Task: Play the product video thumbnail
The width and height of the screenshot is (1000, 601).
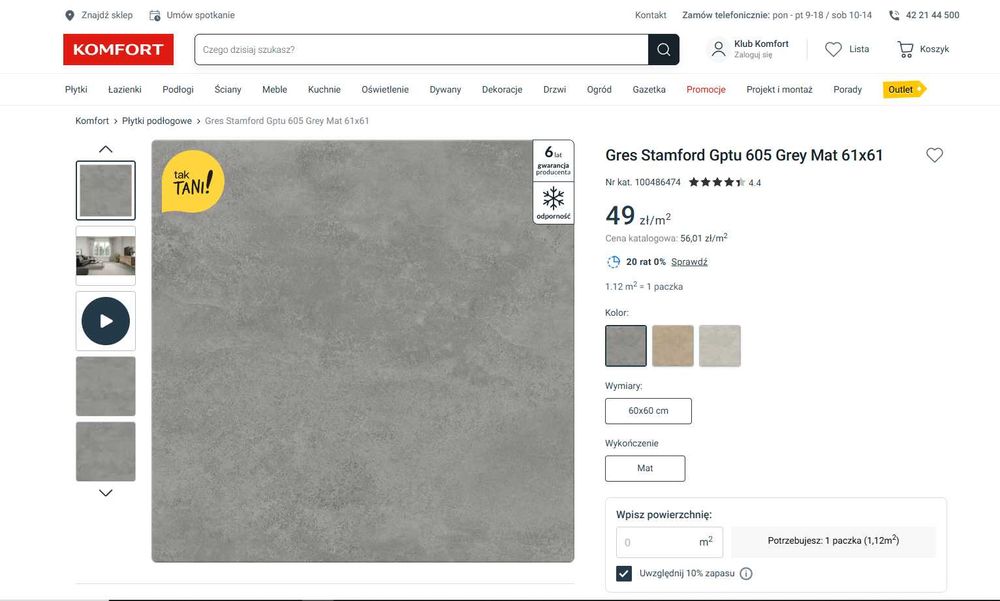Action: (105, 321)
